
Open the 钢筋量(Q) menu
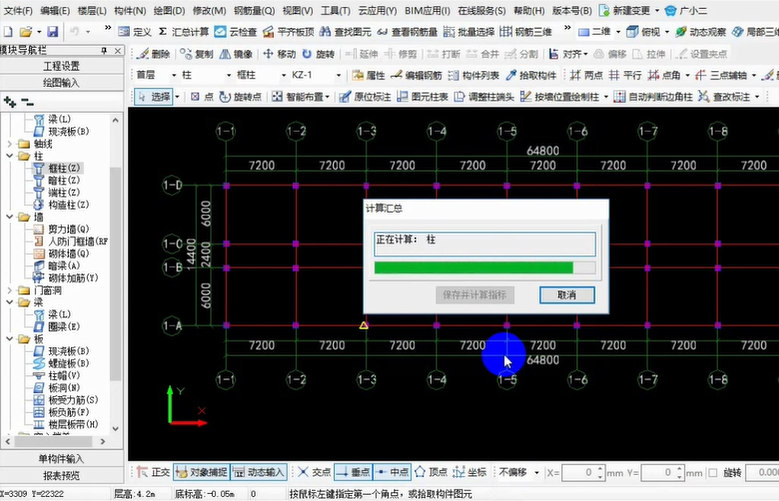coord(254,10)
